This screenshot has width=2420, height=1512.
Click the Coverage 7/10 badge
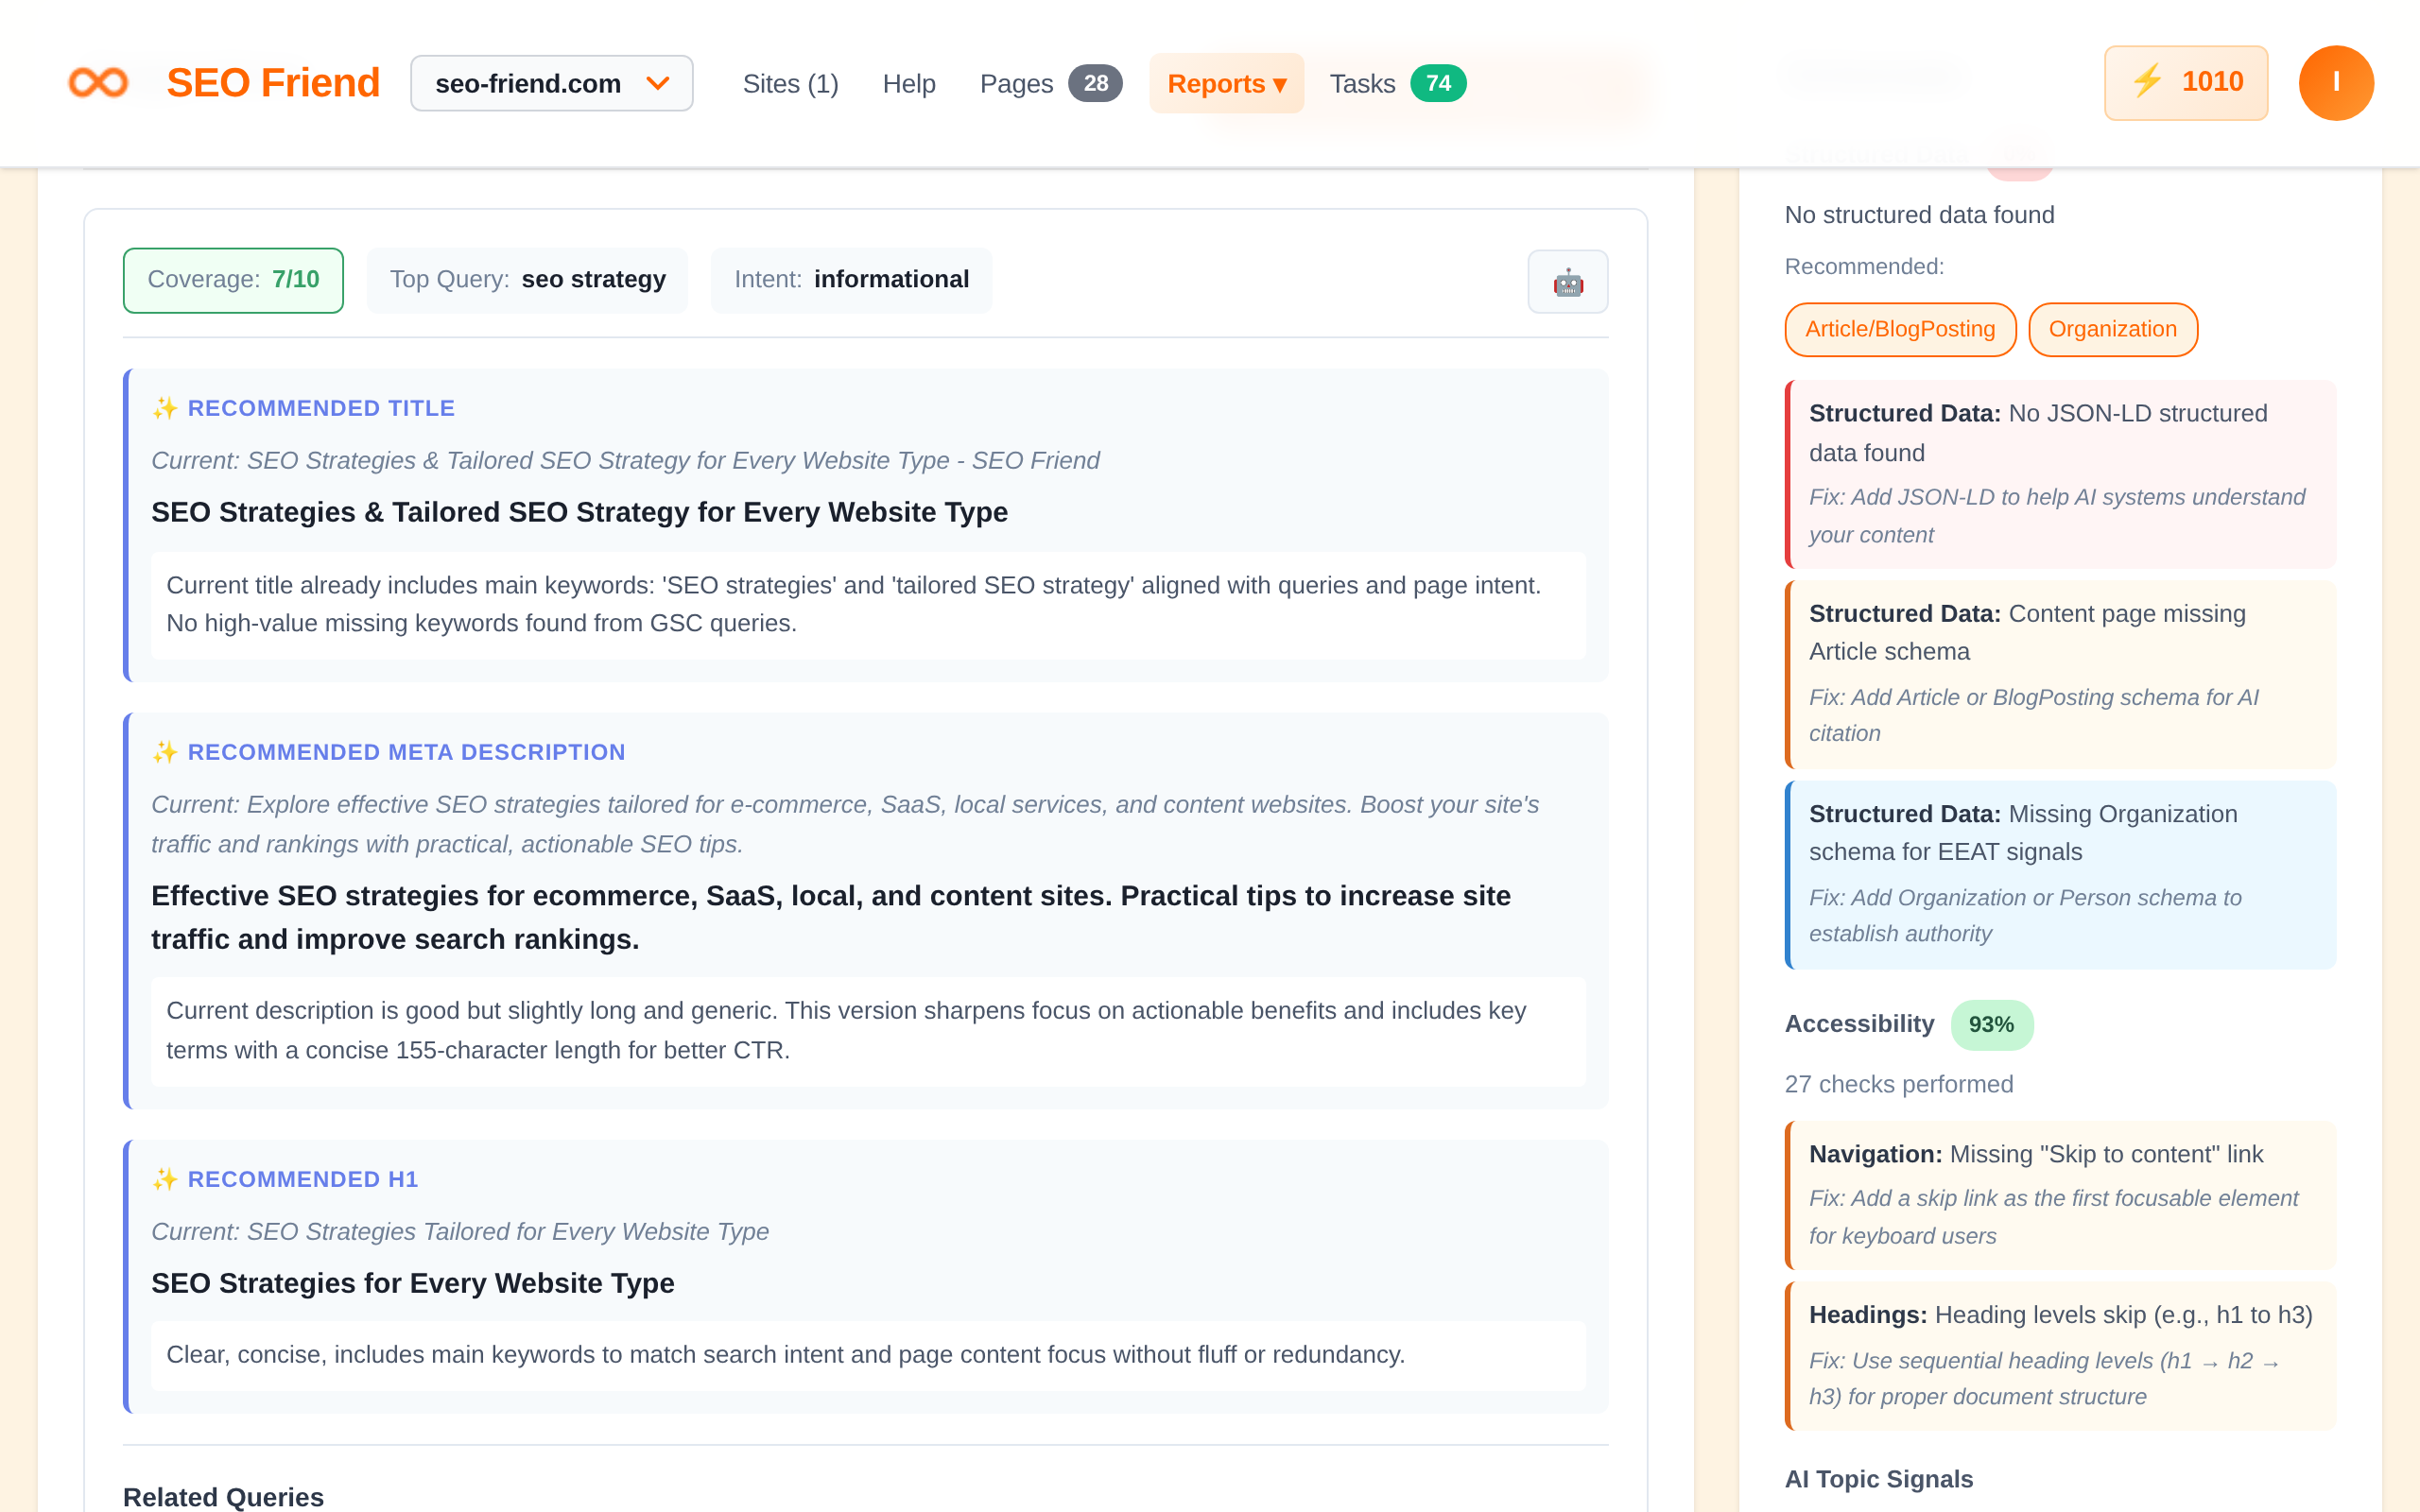click(x=233, y=280)
